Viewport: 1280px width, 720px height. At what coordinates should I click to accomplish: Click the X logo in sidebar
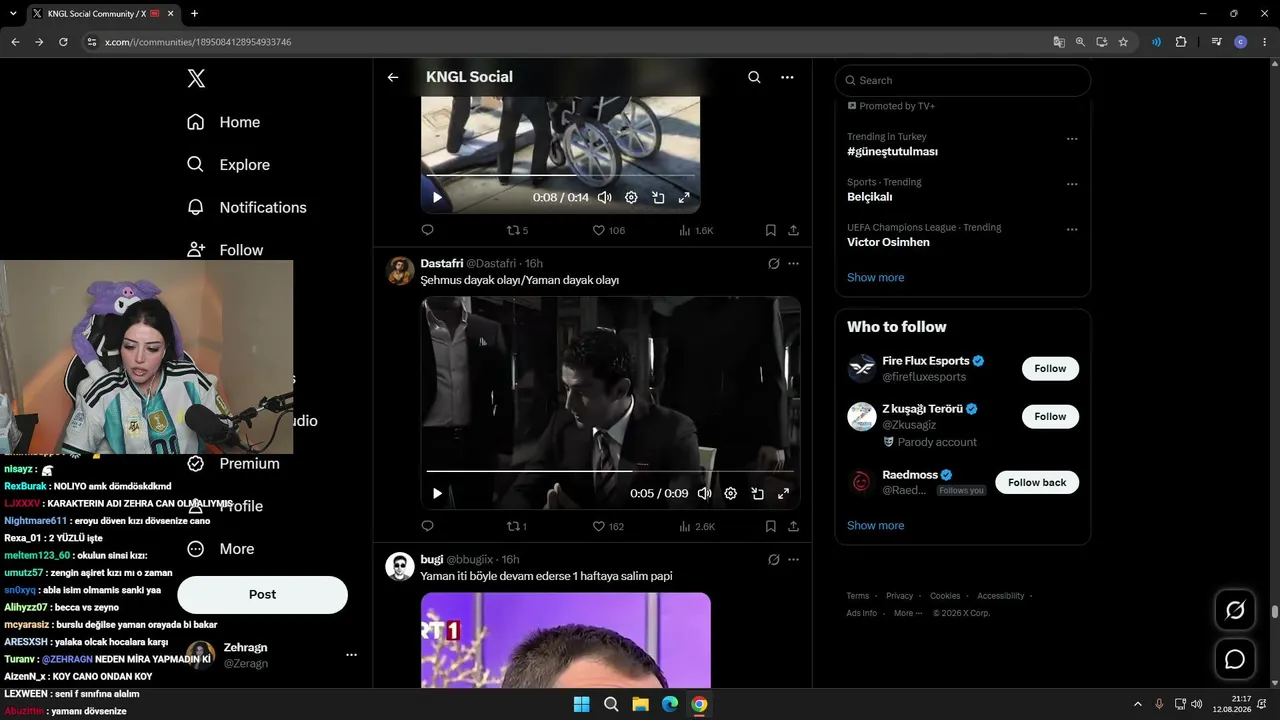point(196,79)
